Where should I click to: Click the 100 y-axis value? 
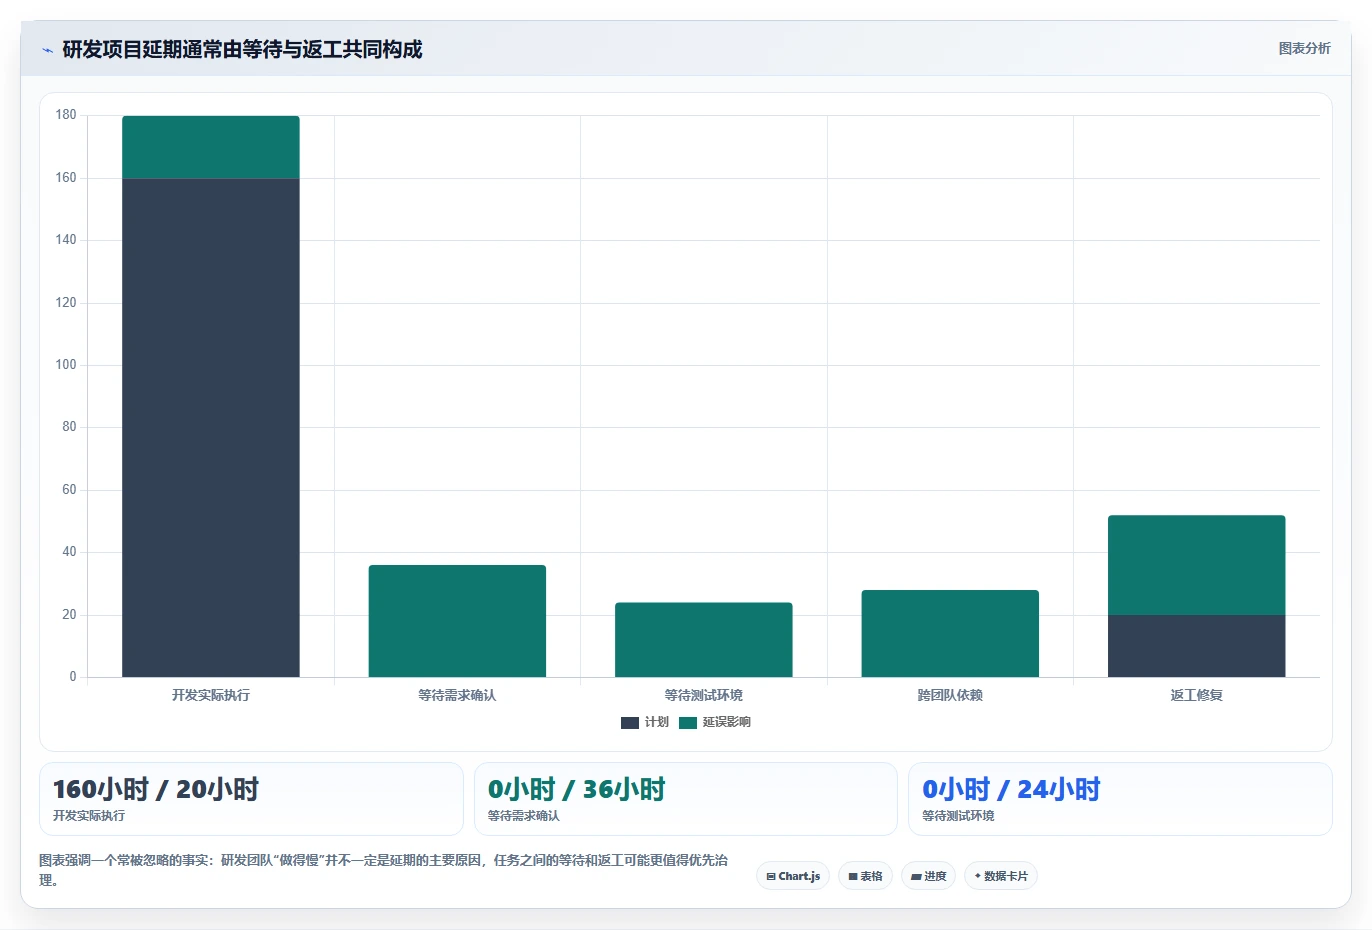click(x=66, y=365)
